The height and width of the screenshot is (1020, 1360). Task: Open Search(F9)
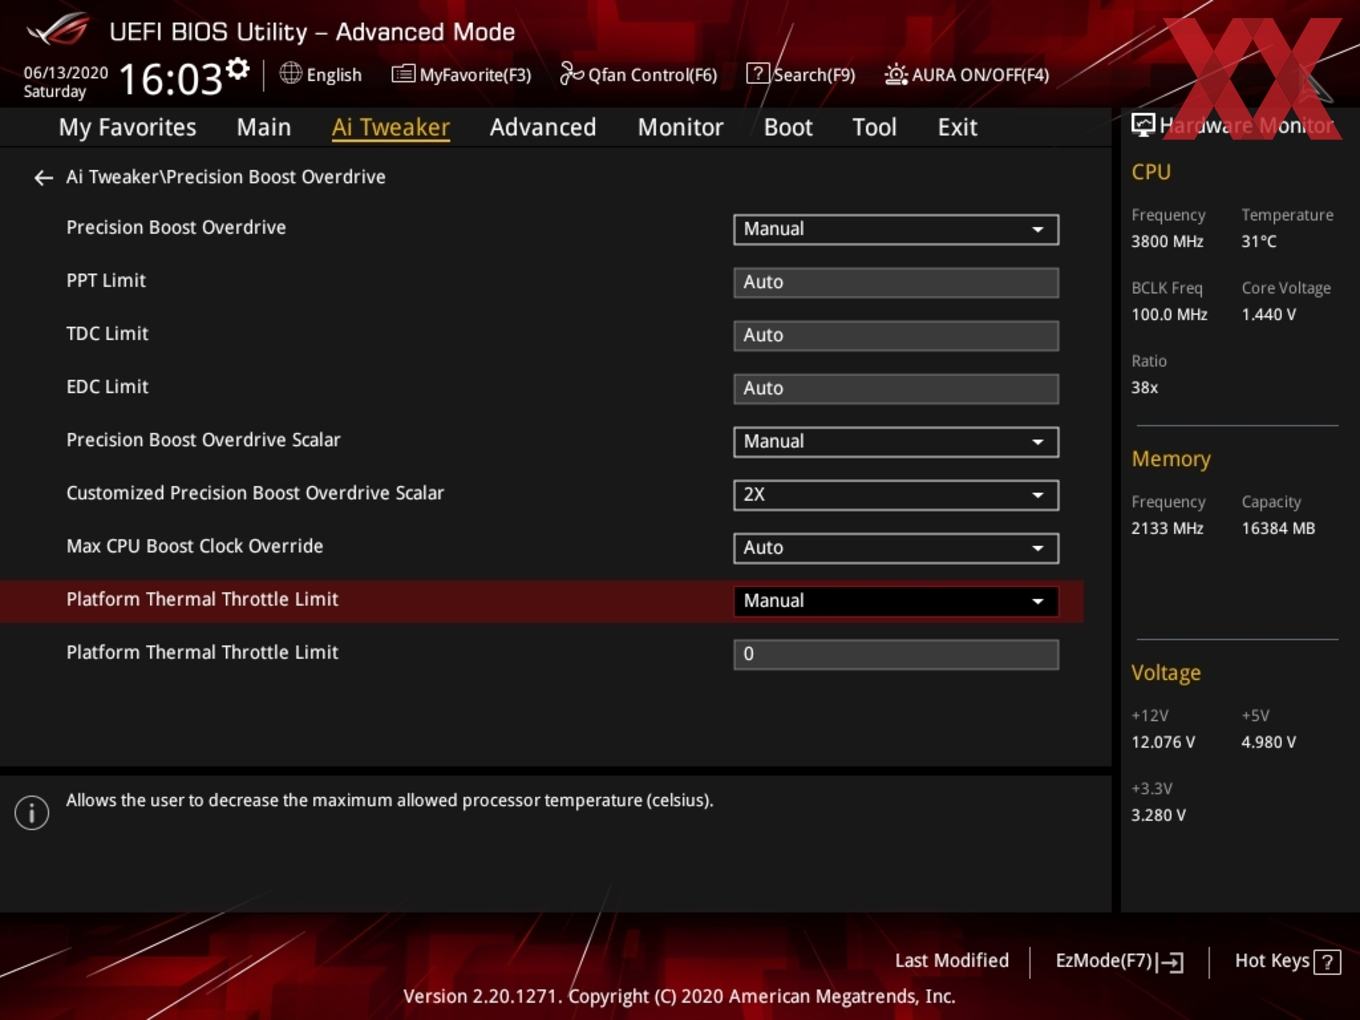coord(801,74)
